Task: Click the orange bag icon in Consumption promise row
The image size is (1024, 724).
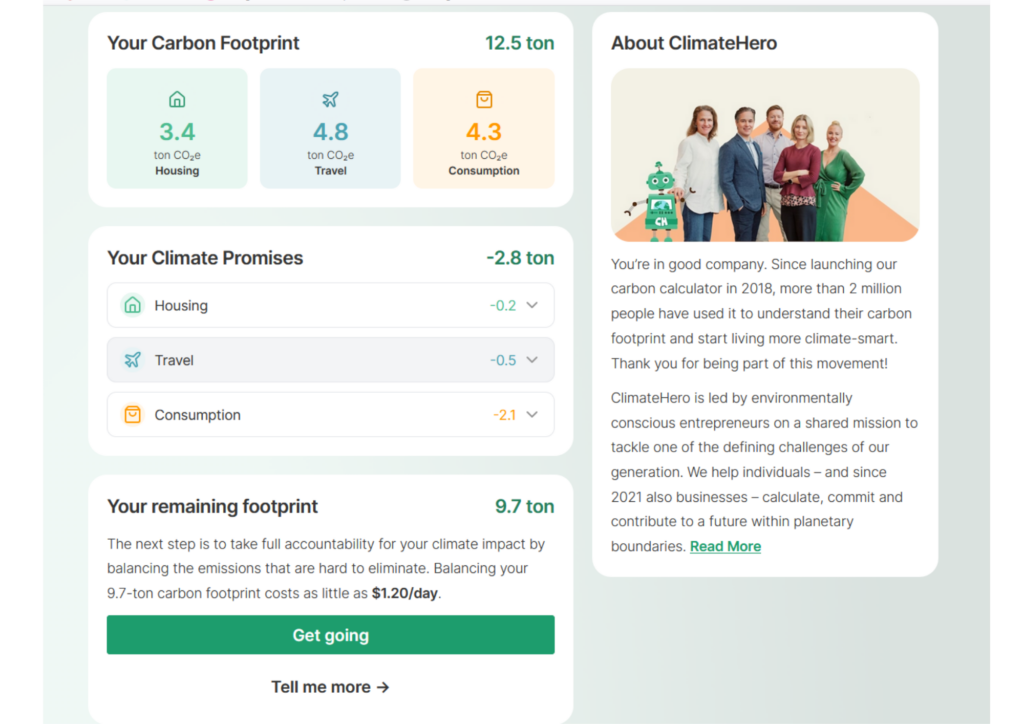Action: click(x=132, y=415)
